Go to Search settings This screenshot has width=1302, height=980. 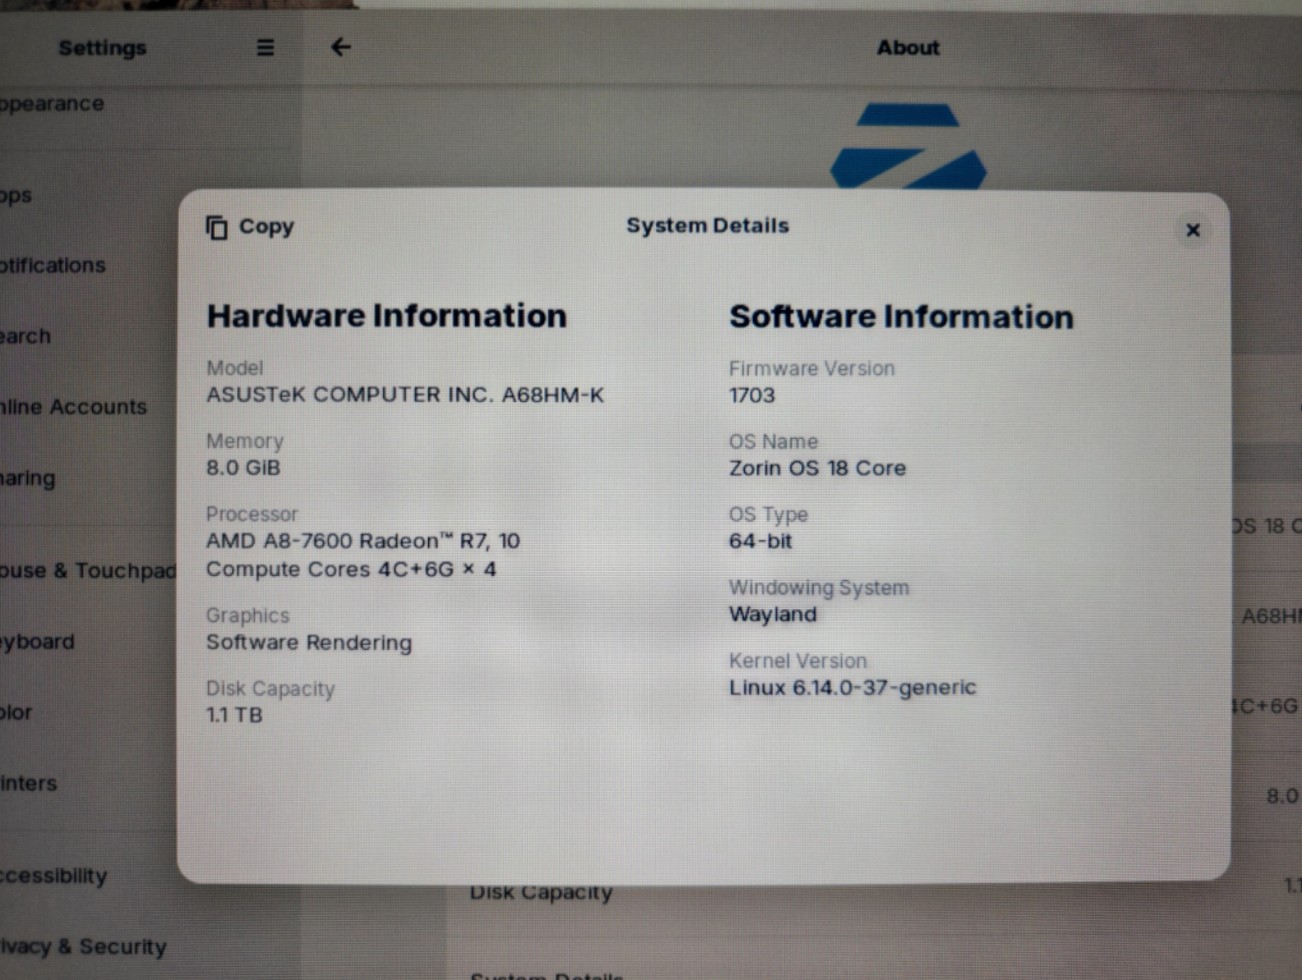(x=26, y=337)
